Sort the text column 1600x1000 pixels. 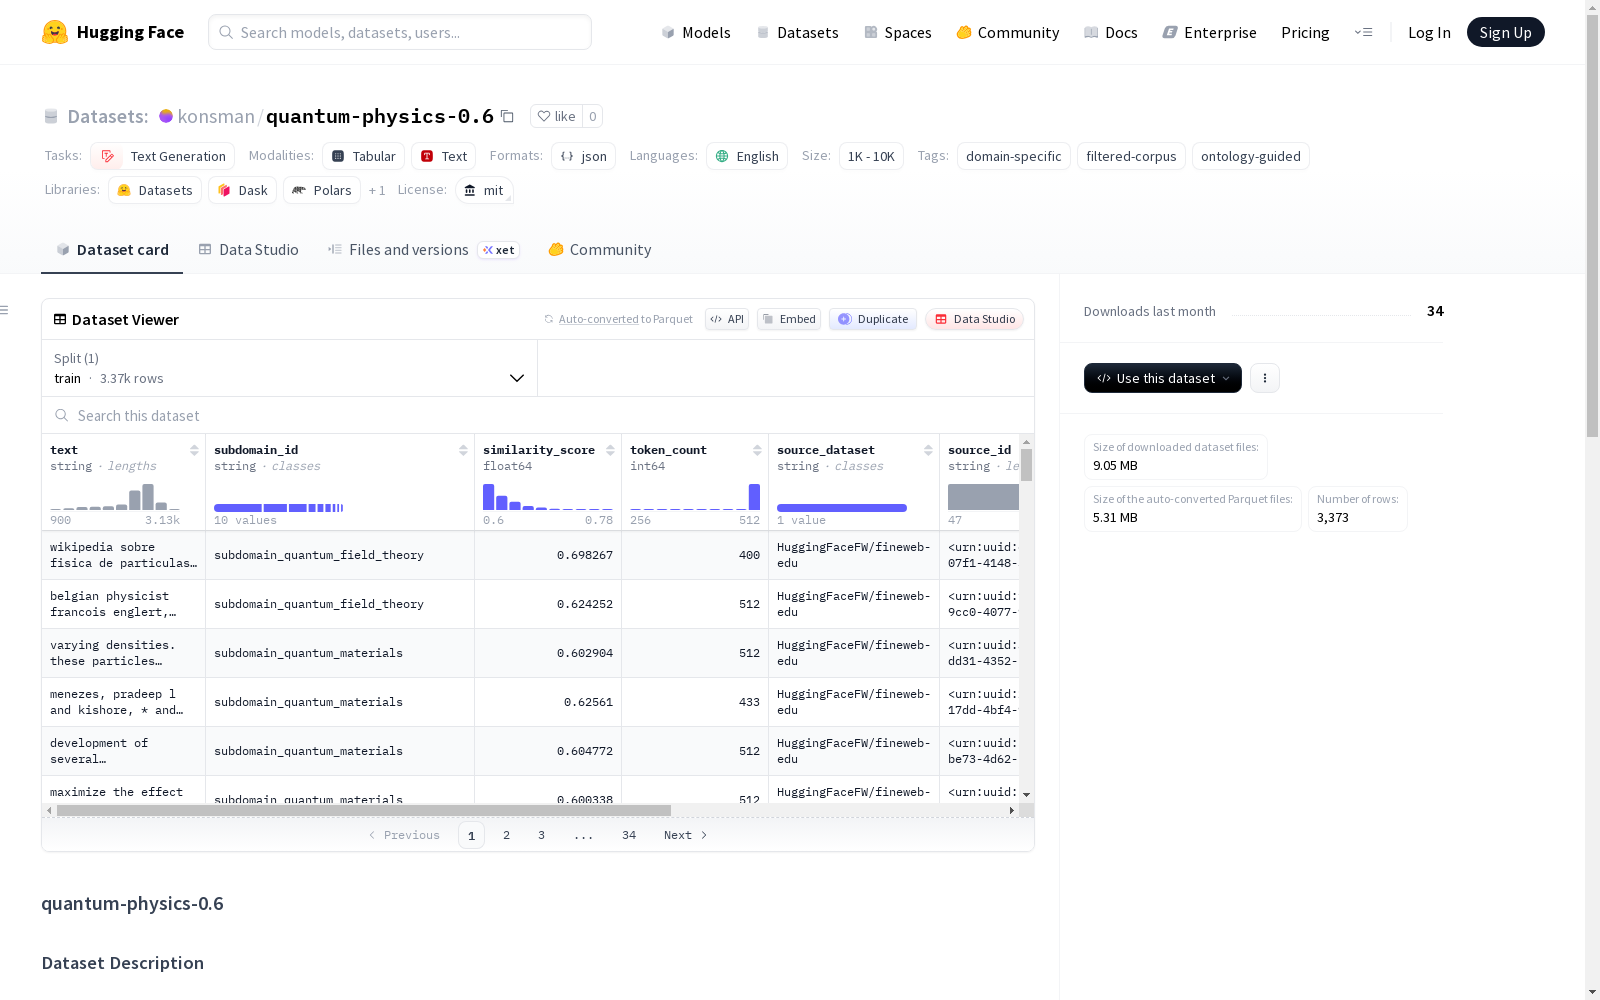(x=194, y=450)
